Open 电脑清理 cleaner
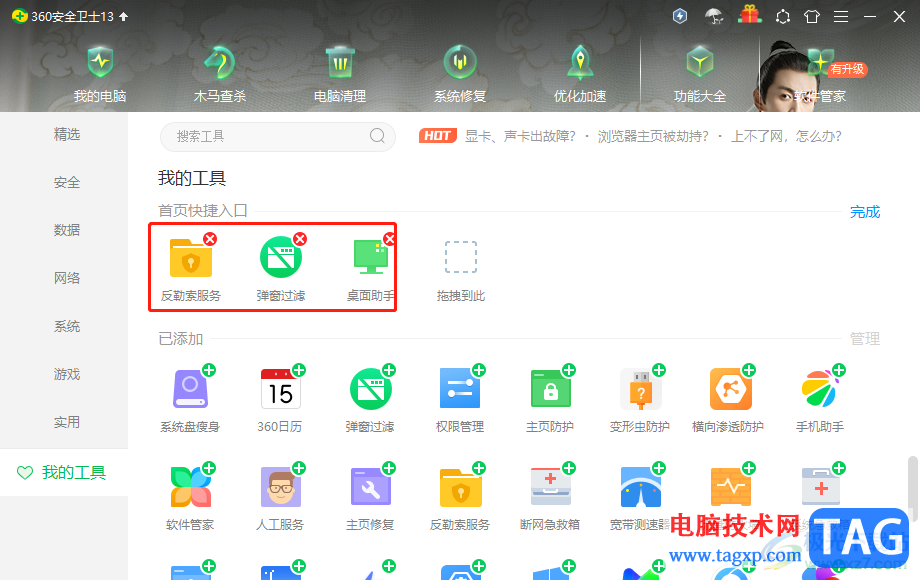This screenshot has height=580, width=920. (340, 74)
